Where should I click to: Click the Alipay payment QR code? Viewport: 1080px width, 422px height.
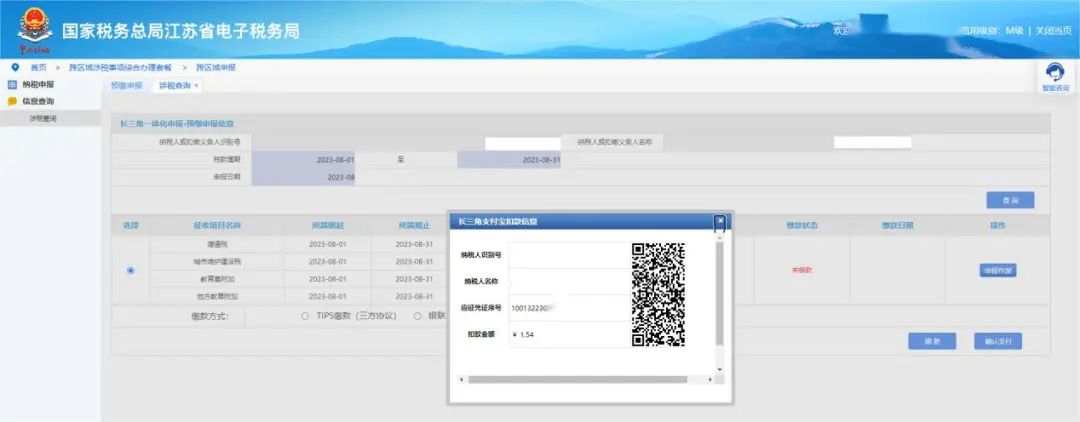click(658, 294)
